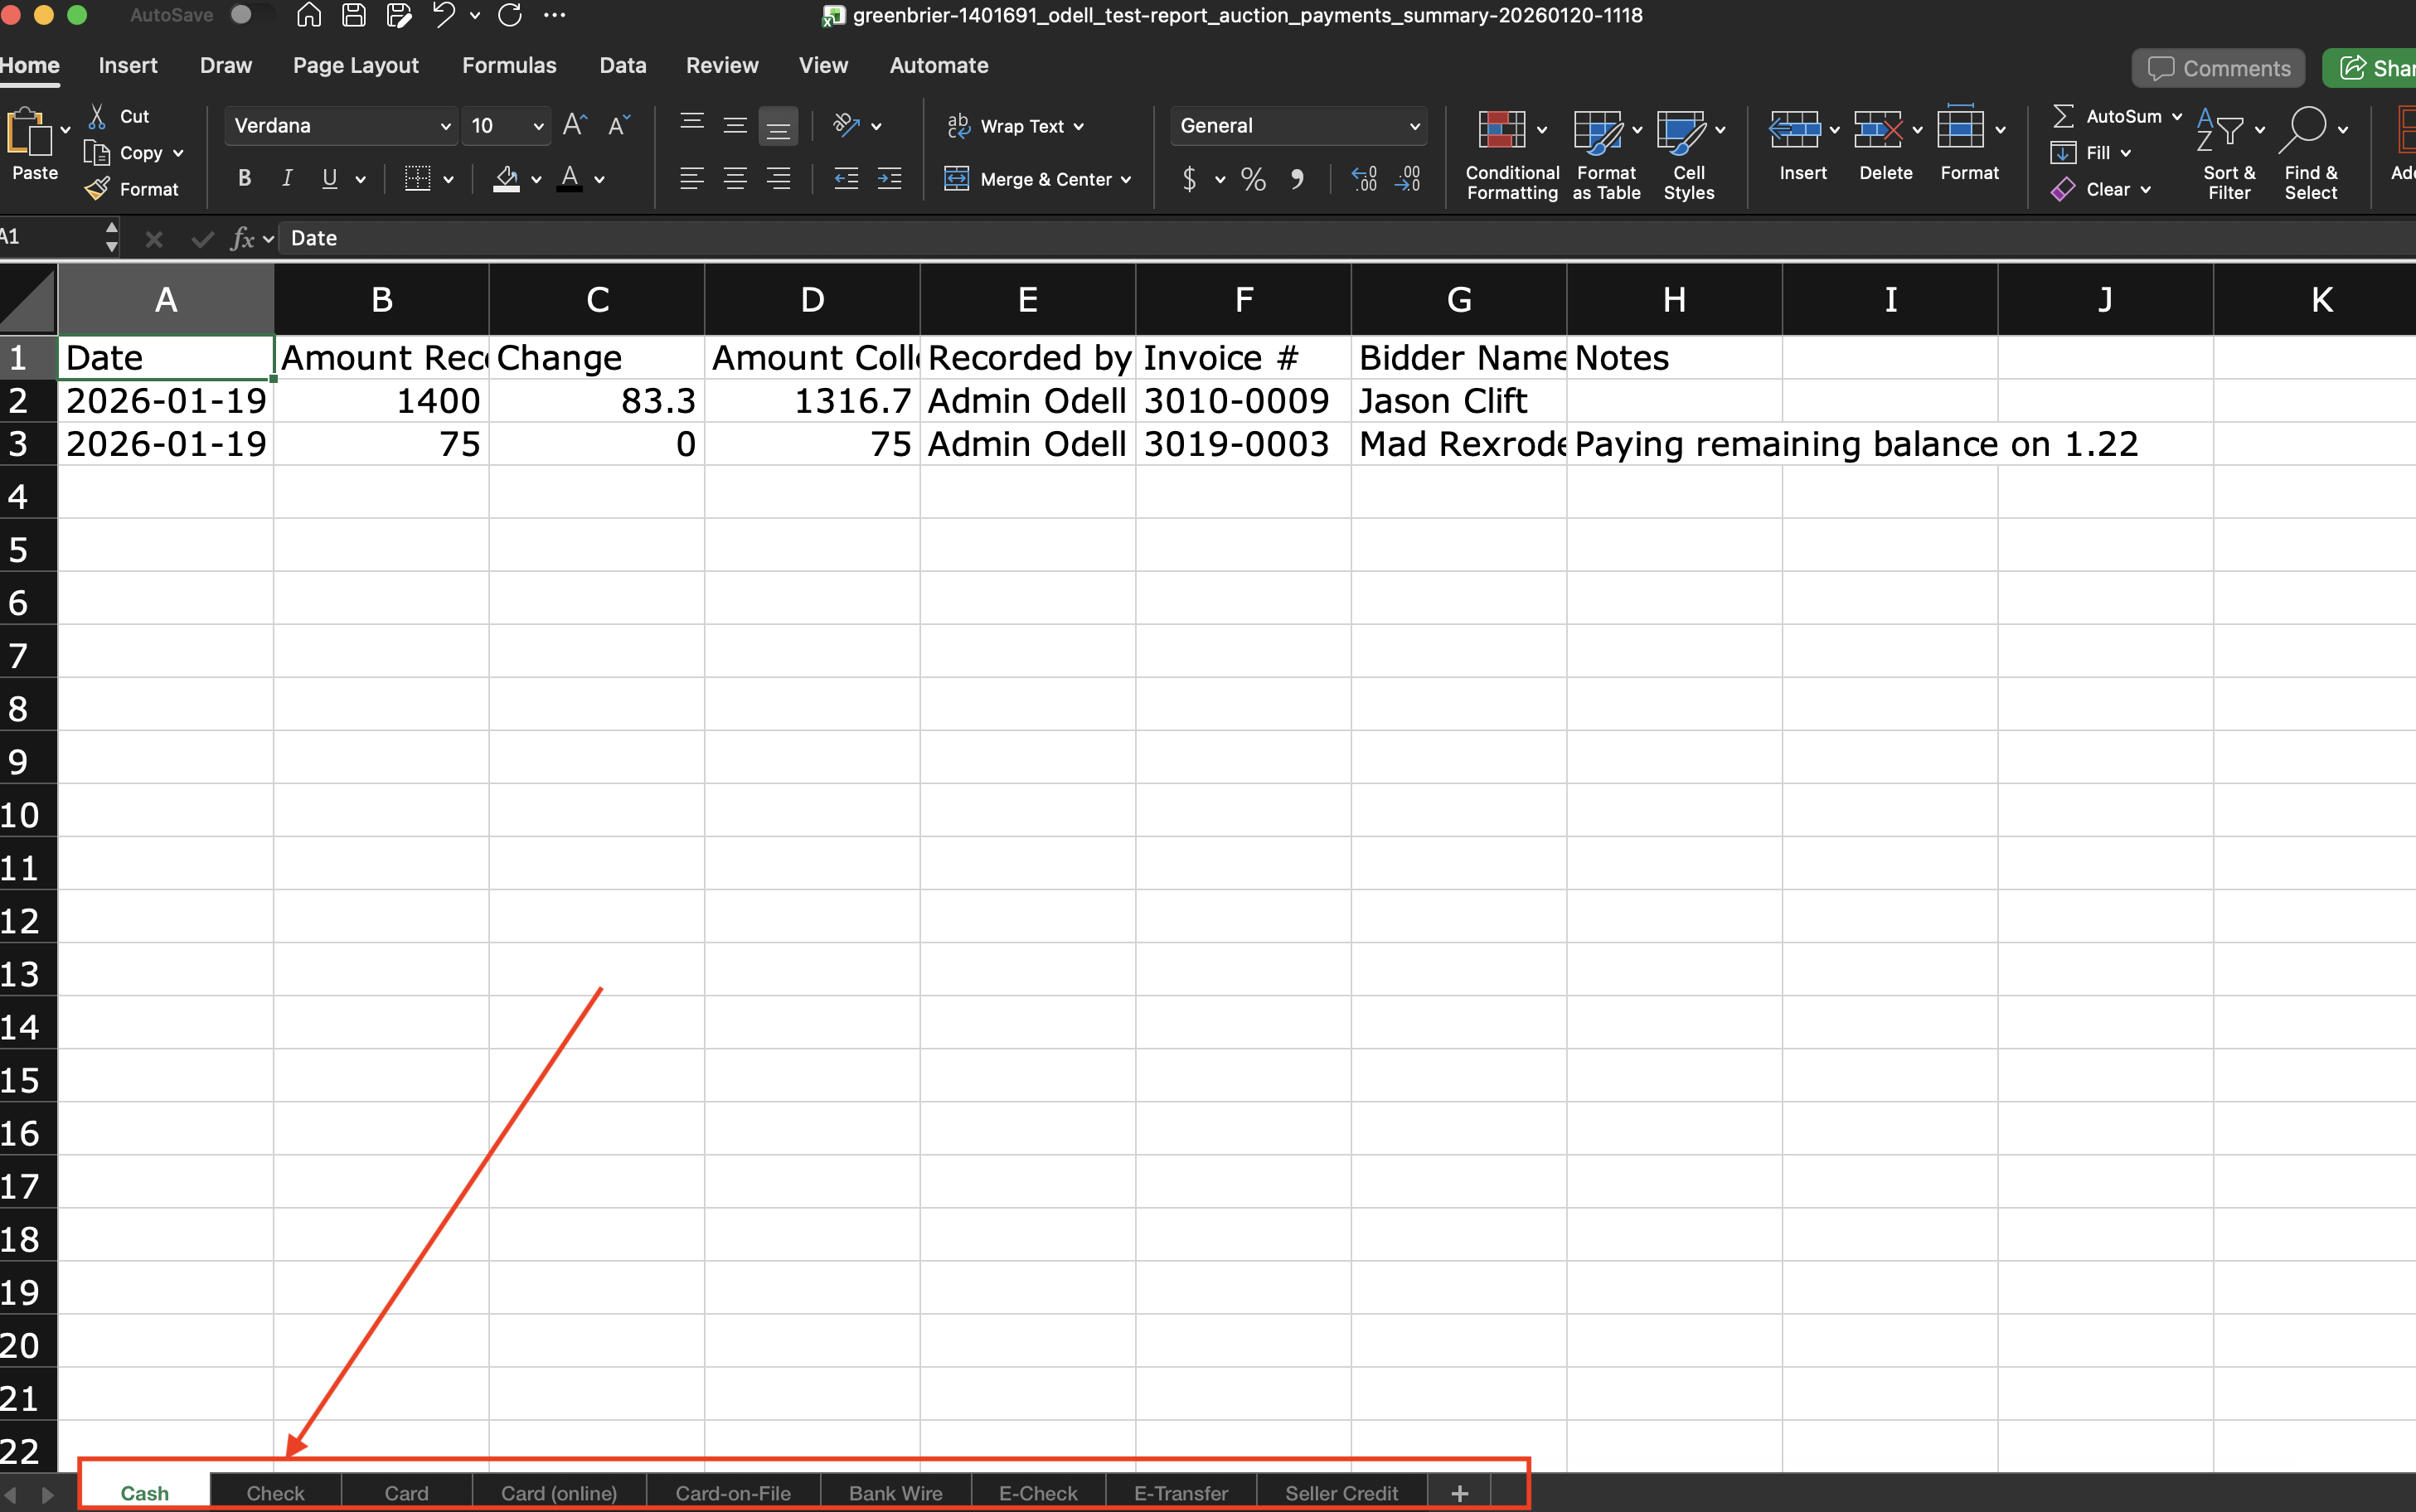Click the formula bar showing Date

(1346, 238)
